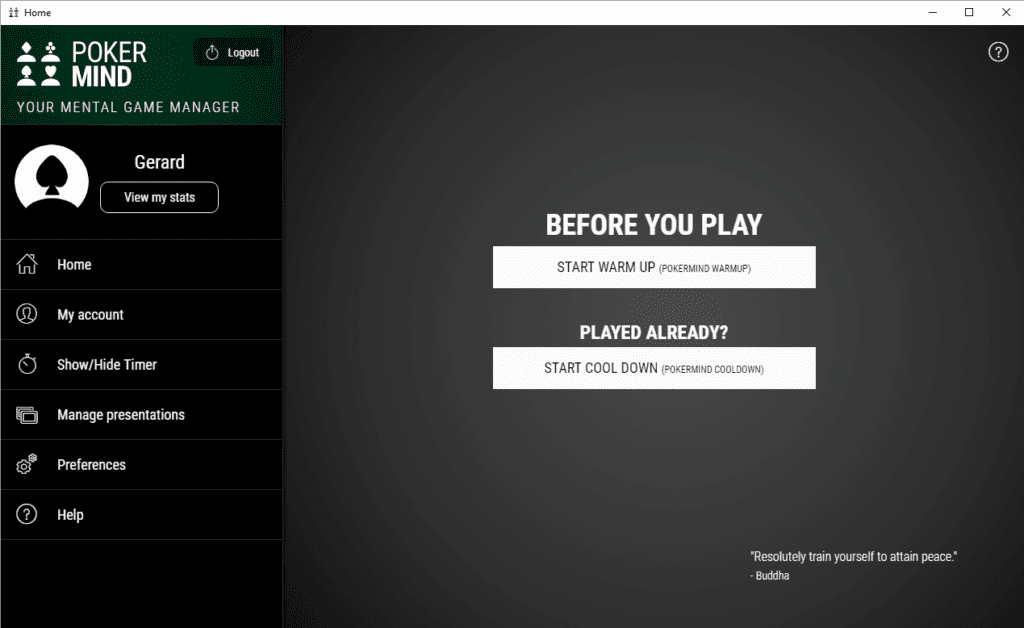The width and height of the screenshot is (1024, 628).
Task: Click the Manage presentations slides icon
Action: [x=27, y=415]
